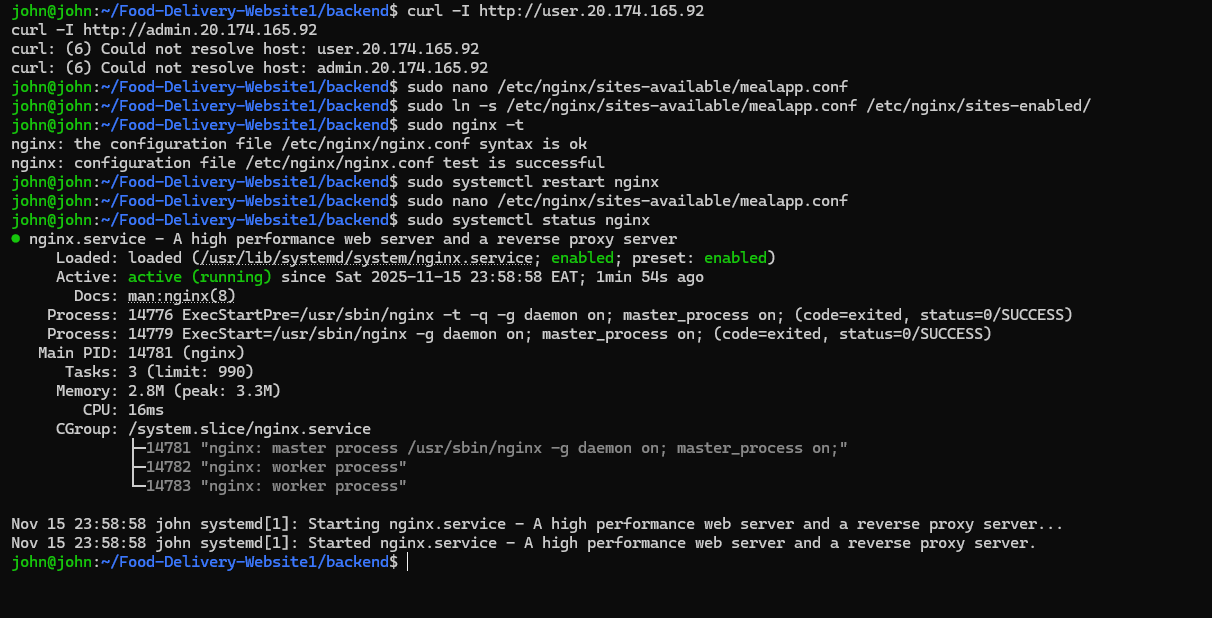Place the cursor at the final shell prompt
1212x618 pixels.
tap(407, 561)
